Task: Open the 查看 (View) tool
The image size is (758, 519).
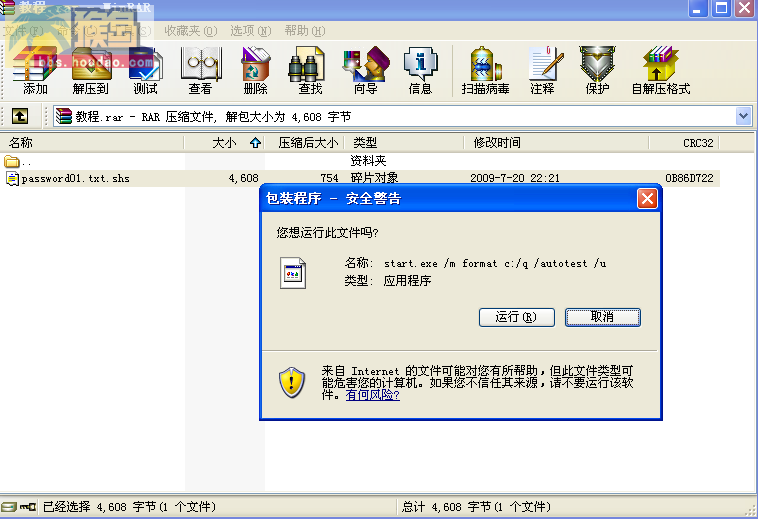Action: pyautogui.click(x=201, y=71)
